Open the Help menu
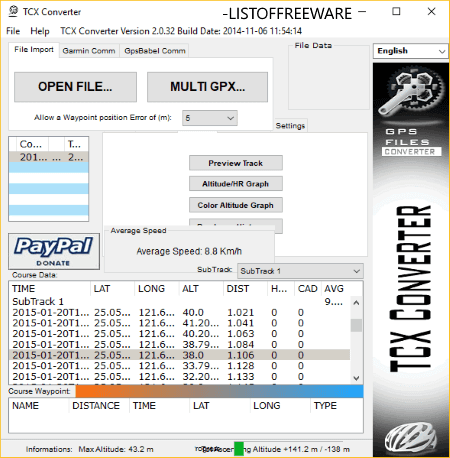 (40, 31)
